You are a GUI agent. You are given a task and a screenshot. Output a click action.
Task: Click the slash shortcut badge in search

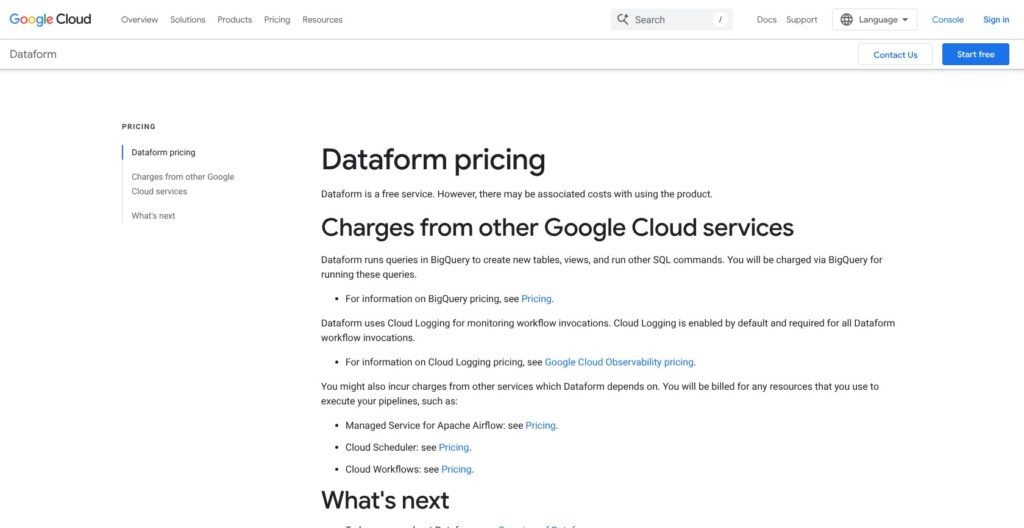pyautogui.click(x=720, y=20)
